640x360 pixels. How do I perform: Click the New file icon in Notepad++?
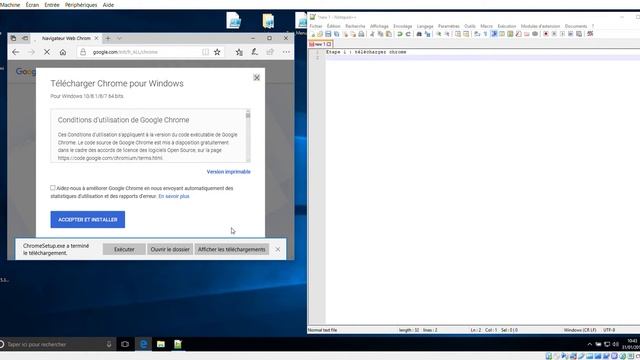[x=312, y=34]
